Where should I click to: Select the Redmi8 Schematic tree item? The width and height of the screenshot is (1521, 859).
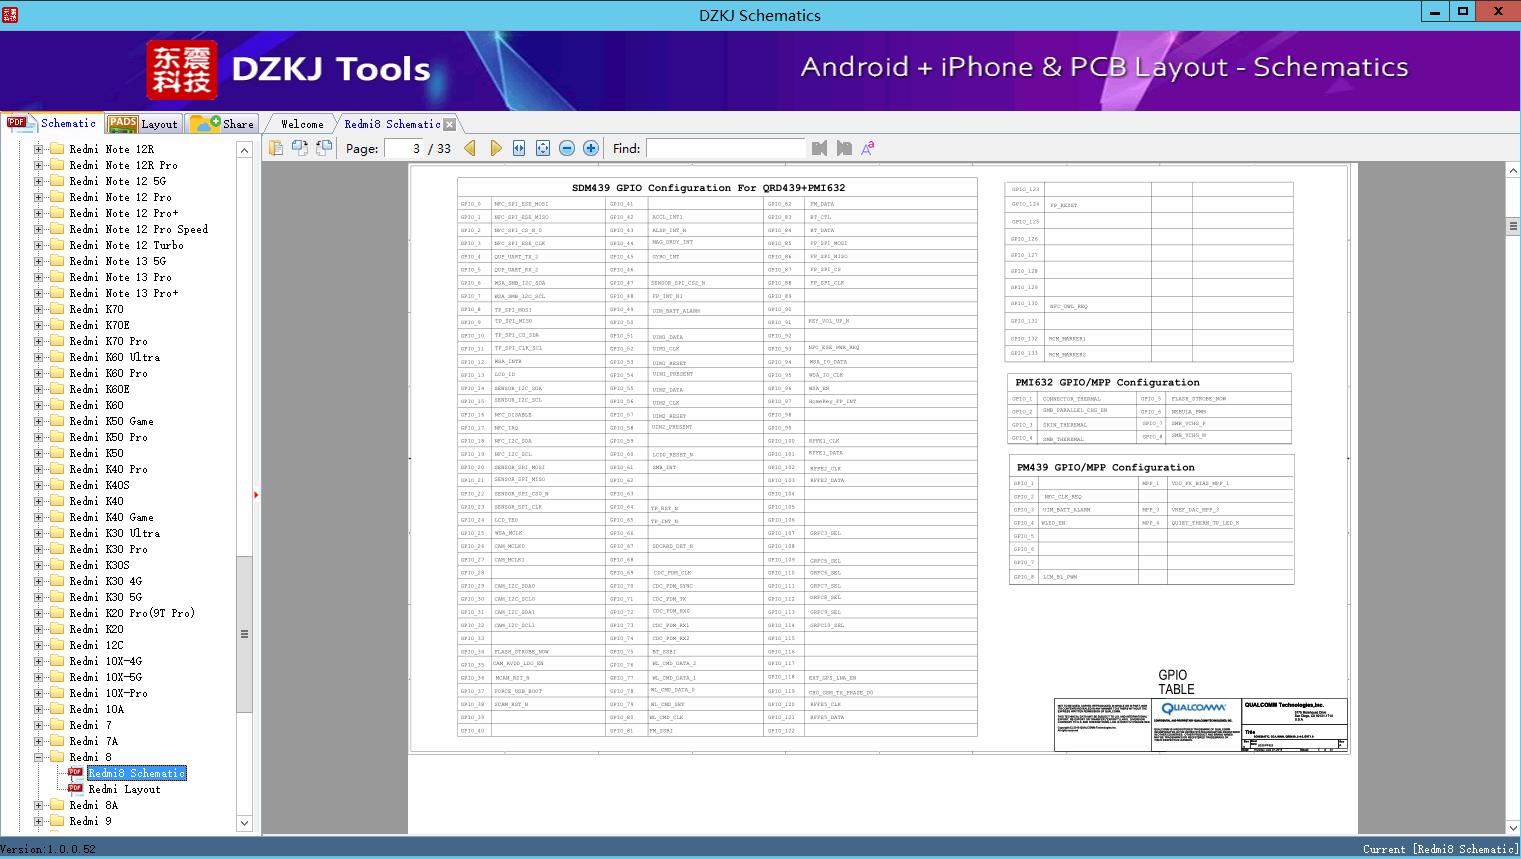click(x=137, y=773)
